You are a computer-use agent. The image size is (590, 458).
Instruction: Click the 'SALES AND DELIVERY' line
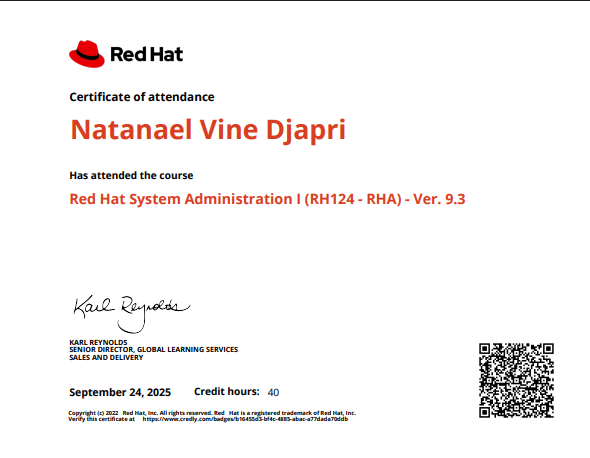pyautogui.click(x=106, y=358)
